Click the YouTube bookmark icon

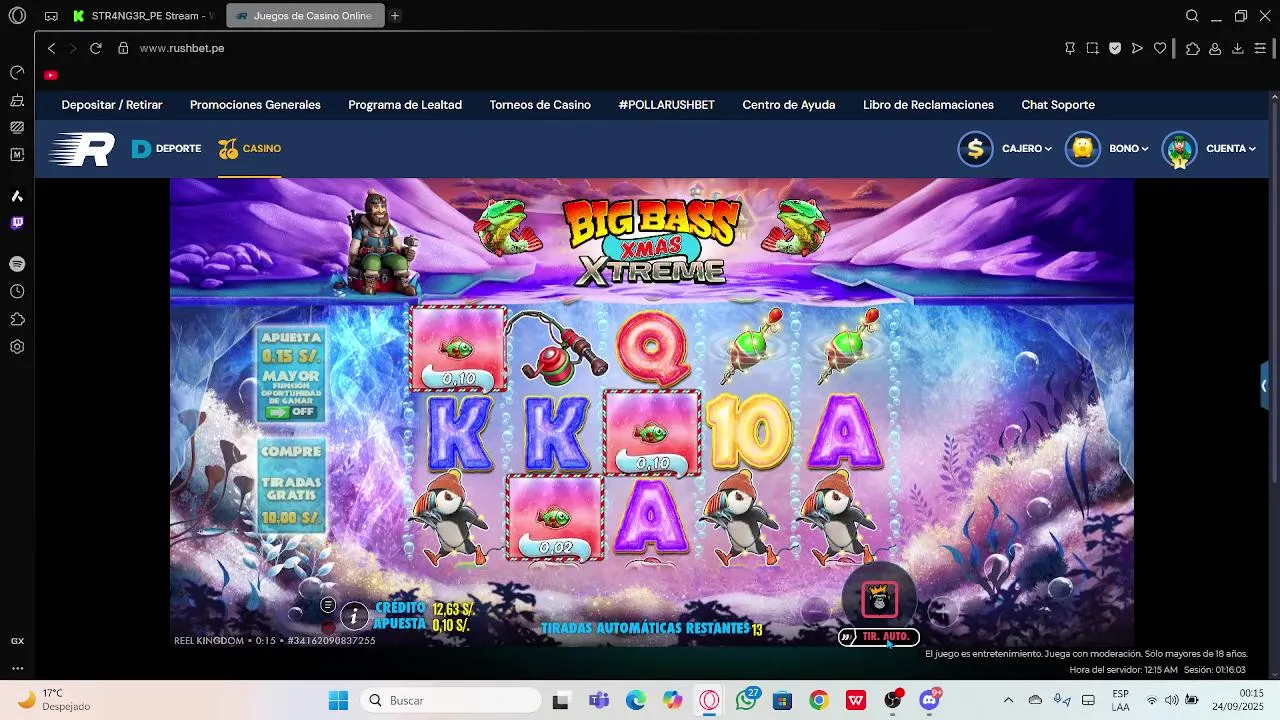[51, 75]
